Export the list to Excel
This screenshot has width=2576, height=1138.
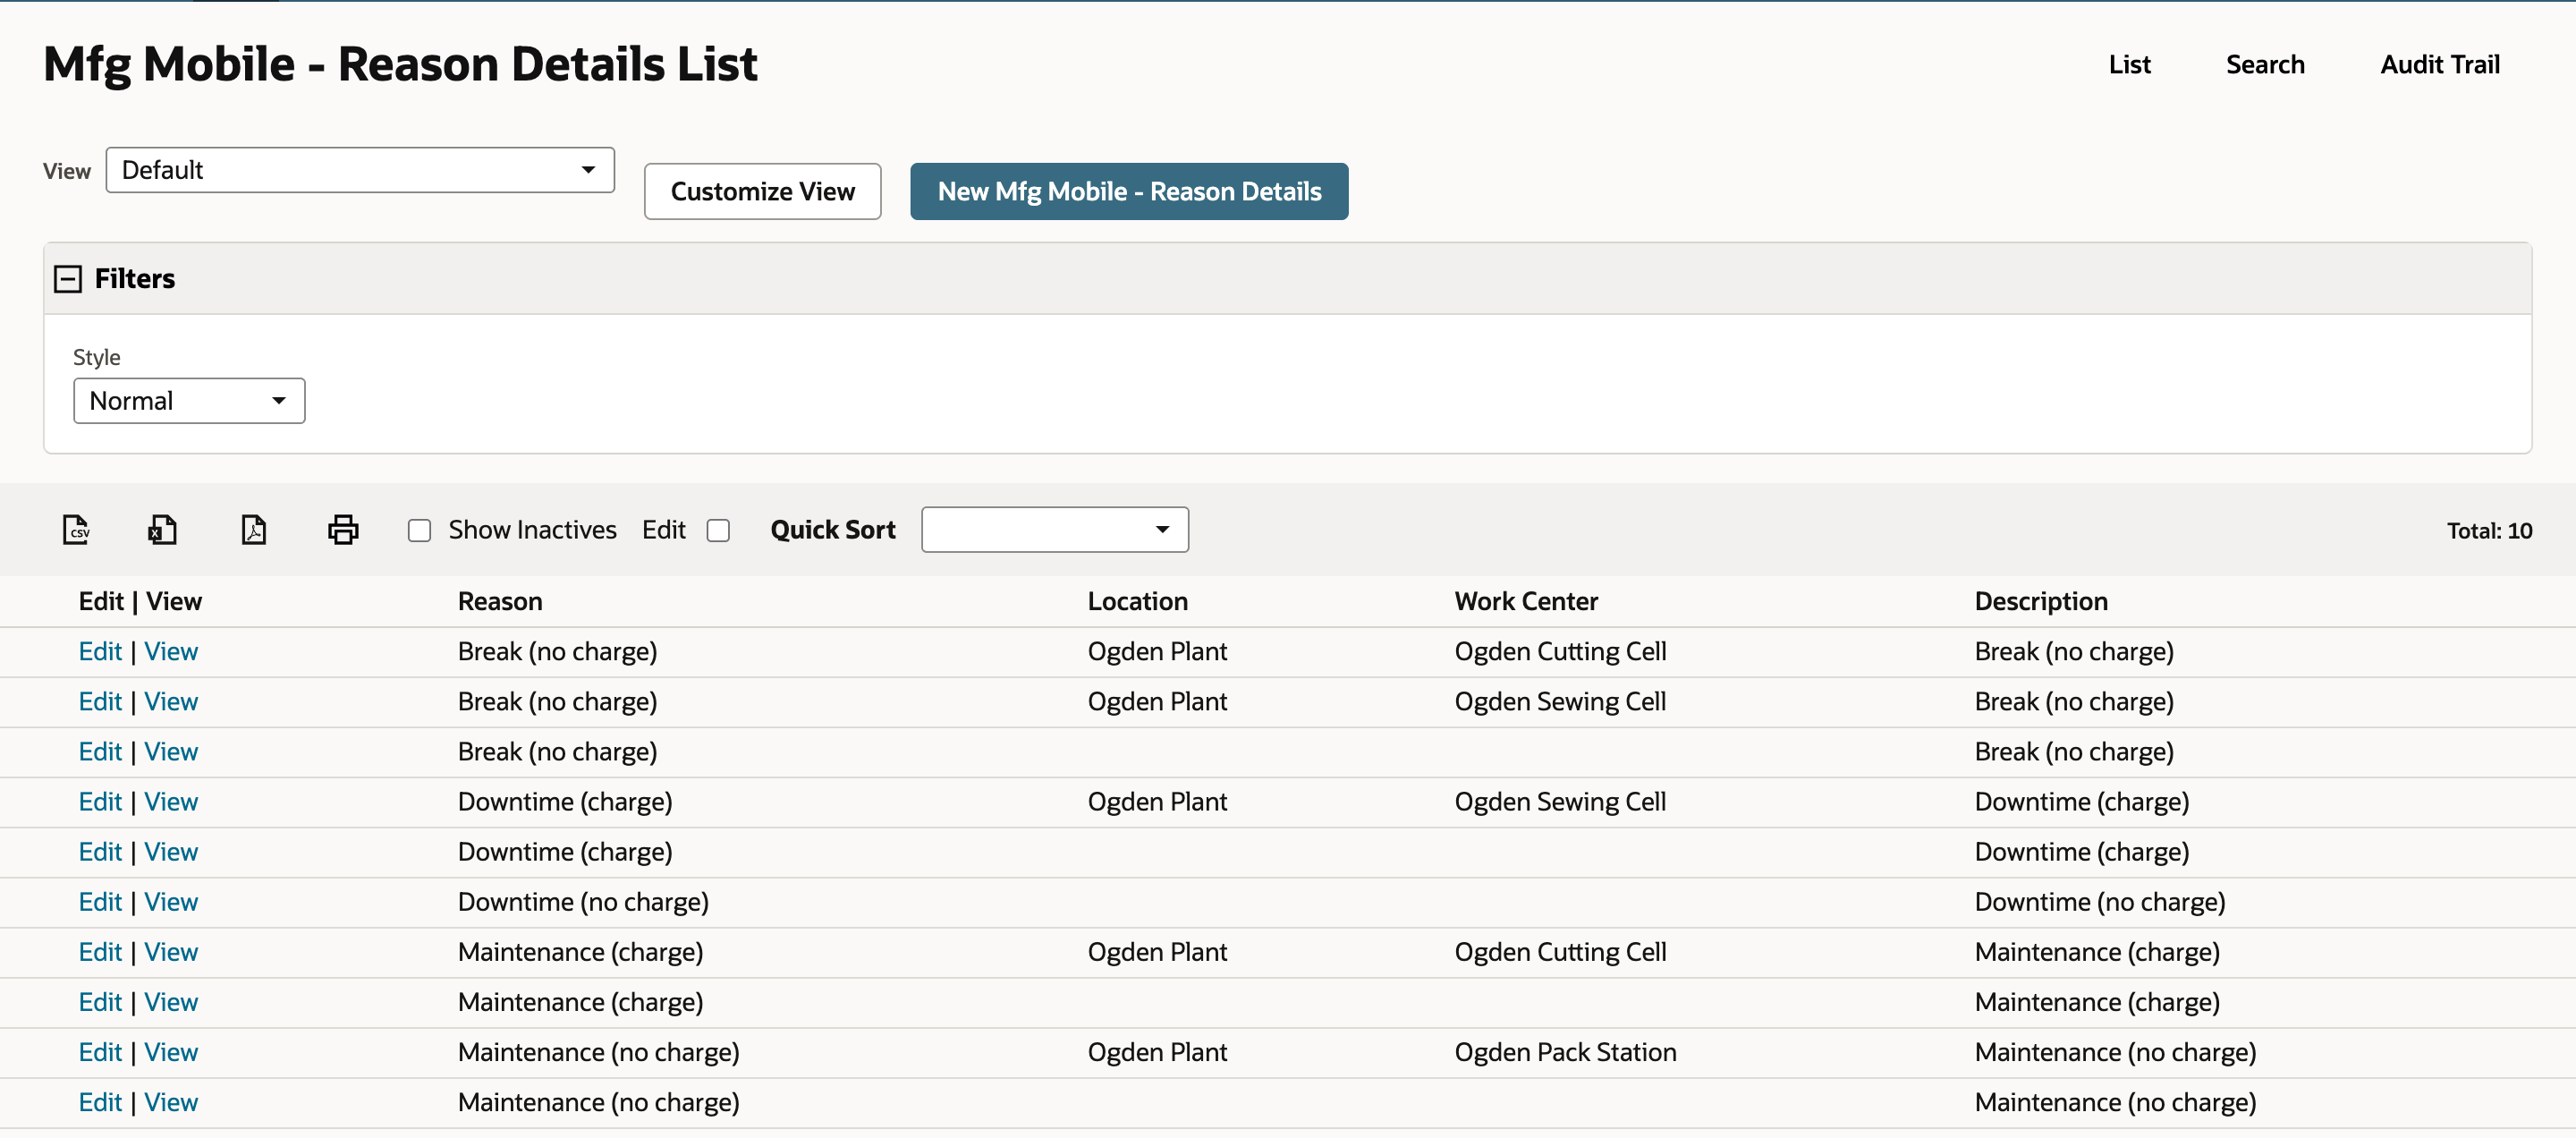162,529
